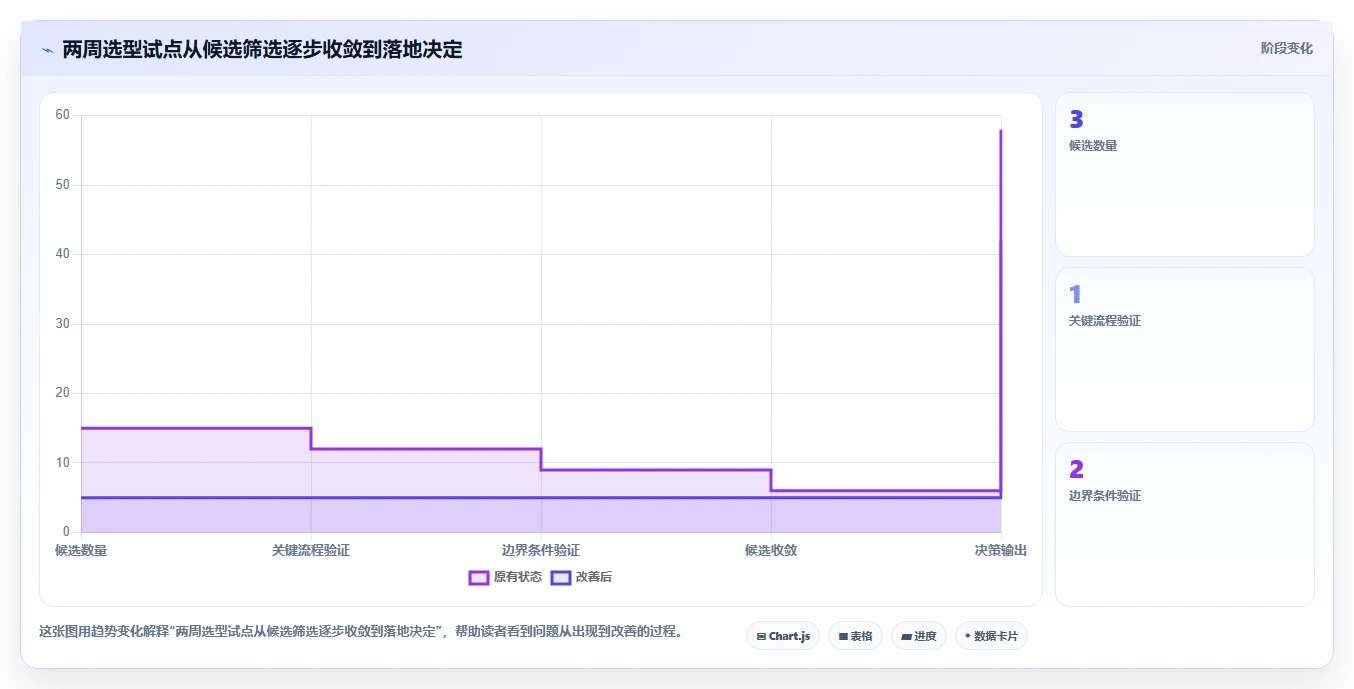Select the 边界条件验证 data card

pyautogui.click(x=1185, y=524)
